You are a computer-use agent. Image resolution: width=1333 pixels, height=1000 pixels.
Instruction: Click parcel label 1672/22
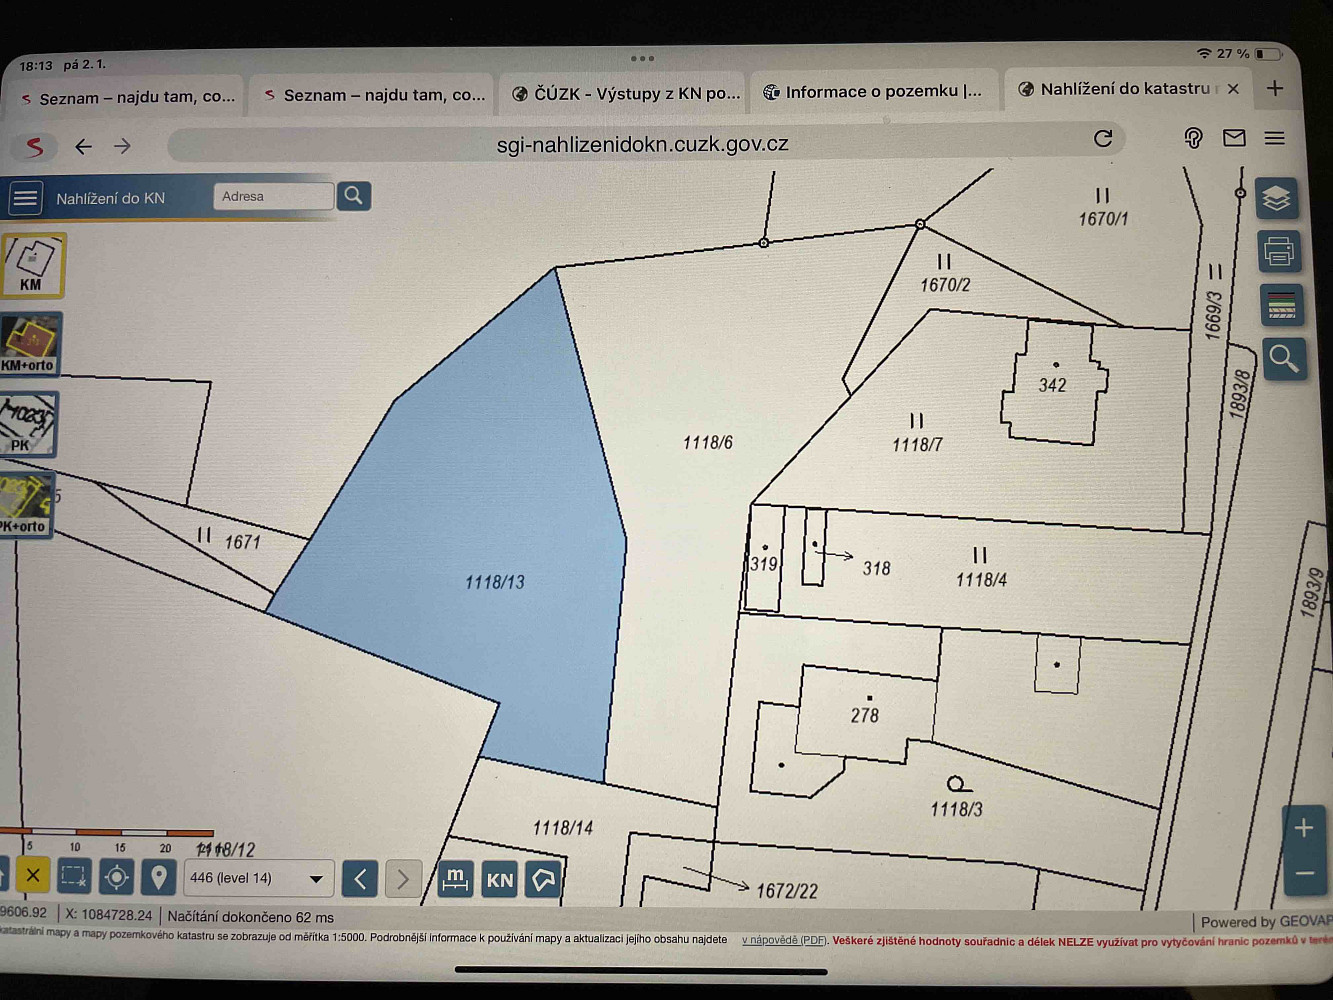(787, 890)
